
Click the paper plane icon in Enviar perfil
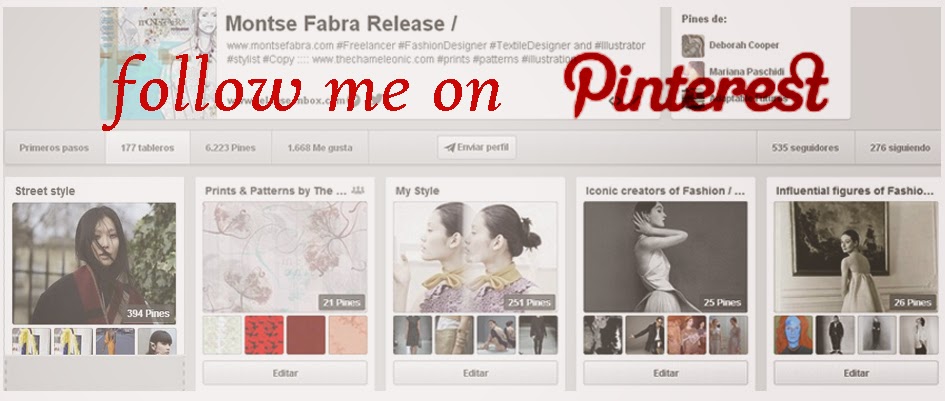point(450,147)
